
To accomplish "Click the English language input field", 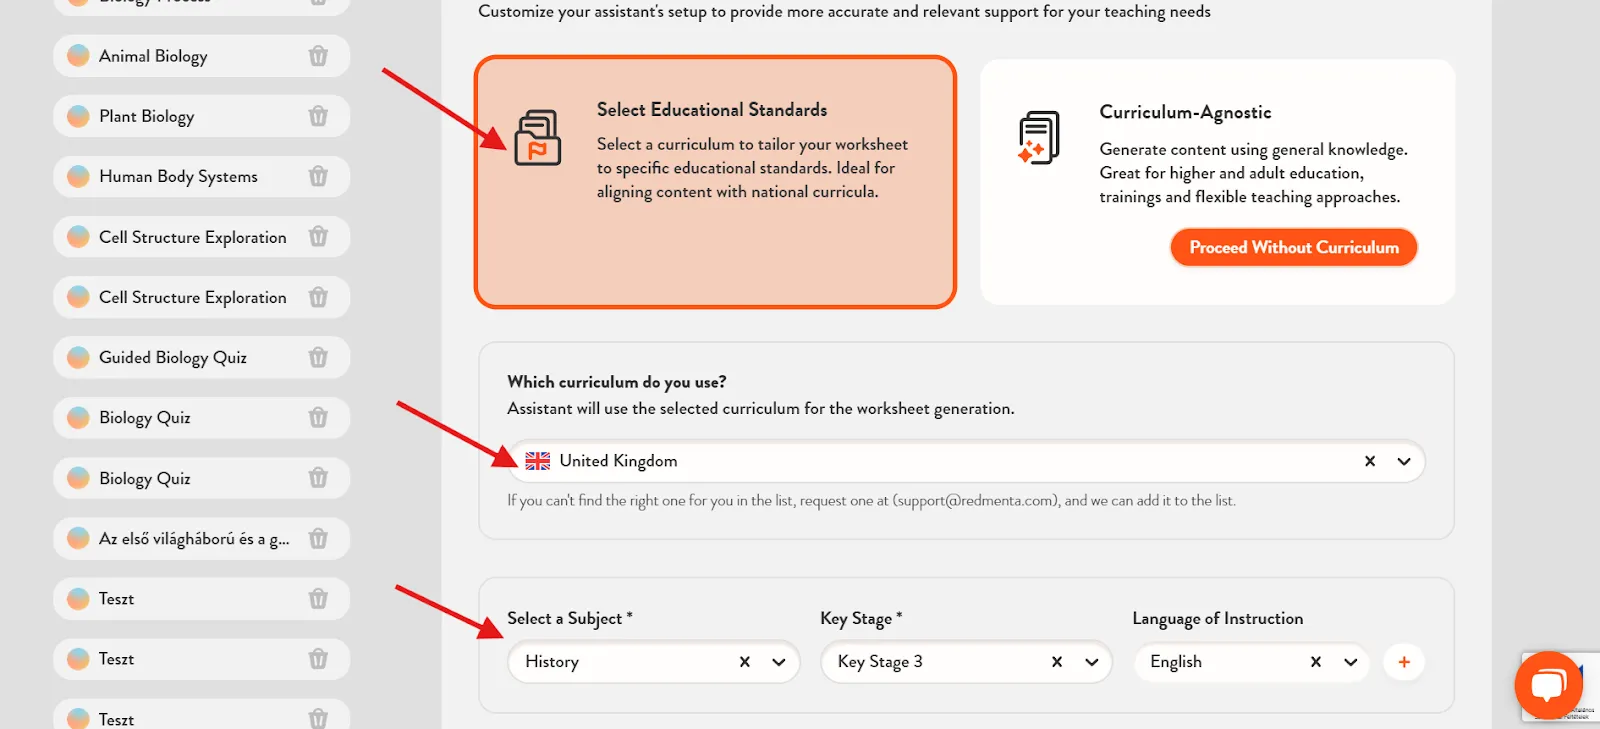I will 1222,662.
